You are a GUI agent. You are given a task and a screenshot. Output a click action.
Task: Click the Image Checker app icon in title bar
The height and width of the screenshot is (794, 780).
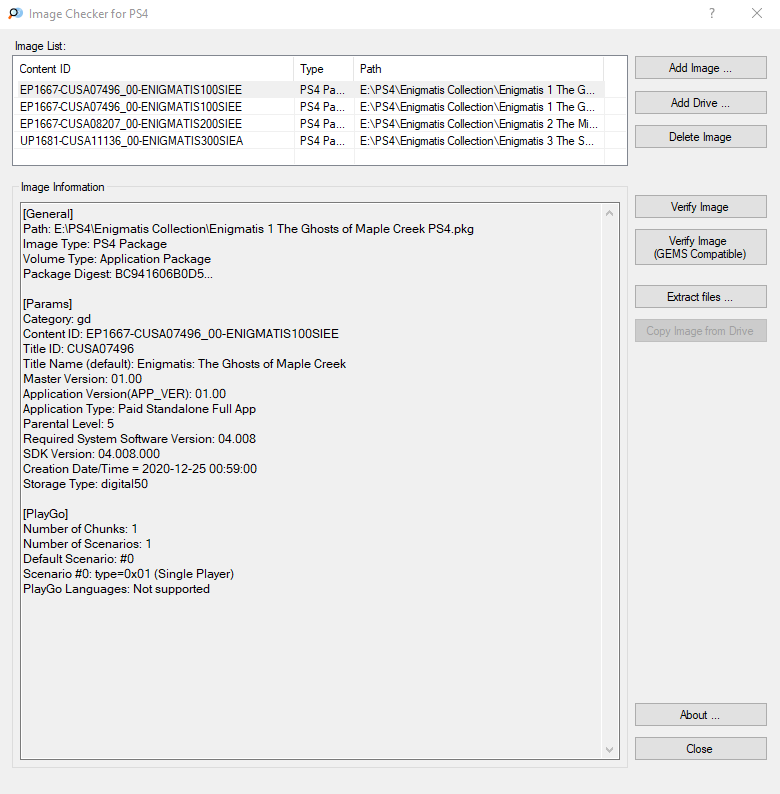(15, 14)
